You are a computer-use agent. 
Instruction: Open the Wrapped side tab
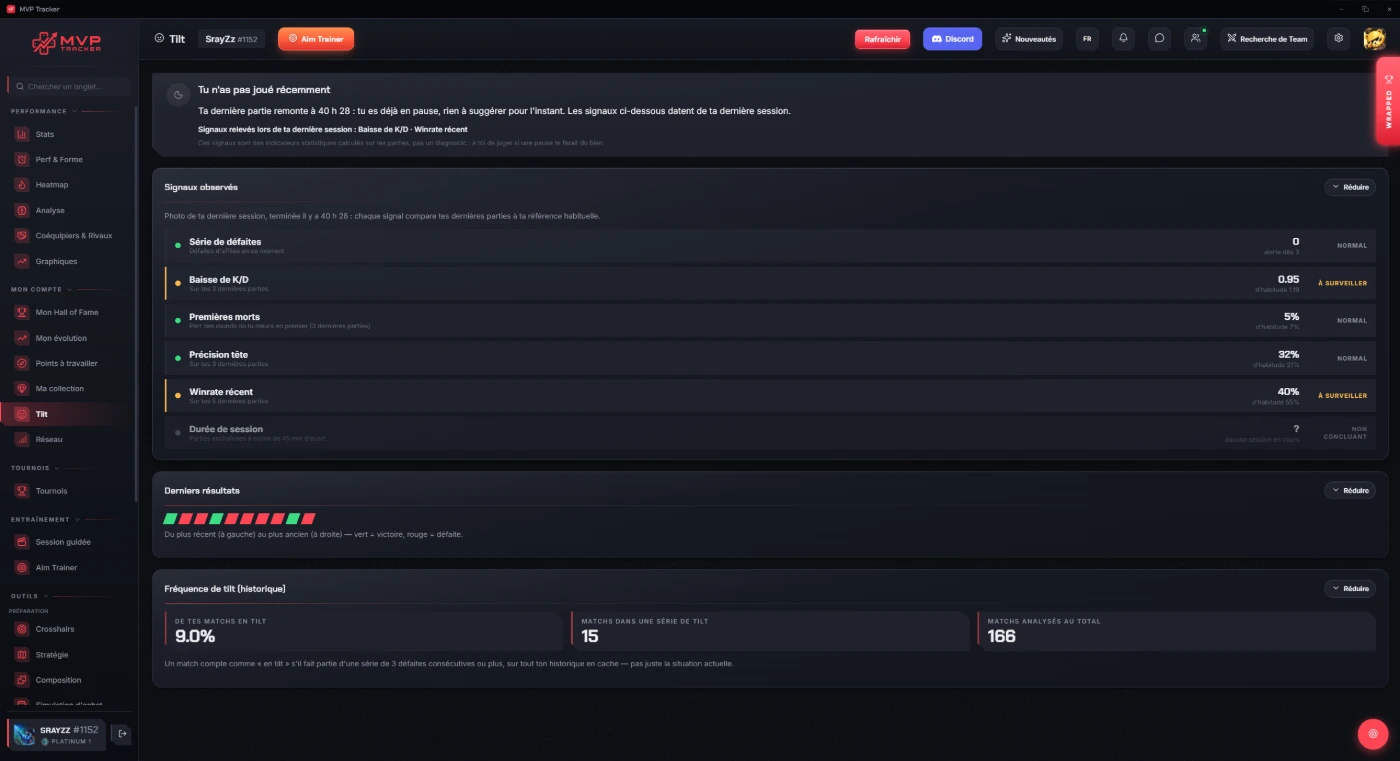point(1388,100)
